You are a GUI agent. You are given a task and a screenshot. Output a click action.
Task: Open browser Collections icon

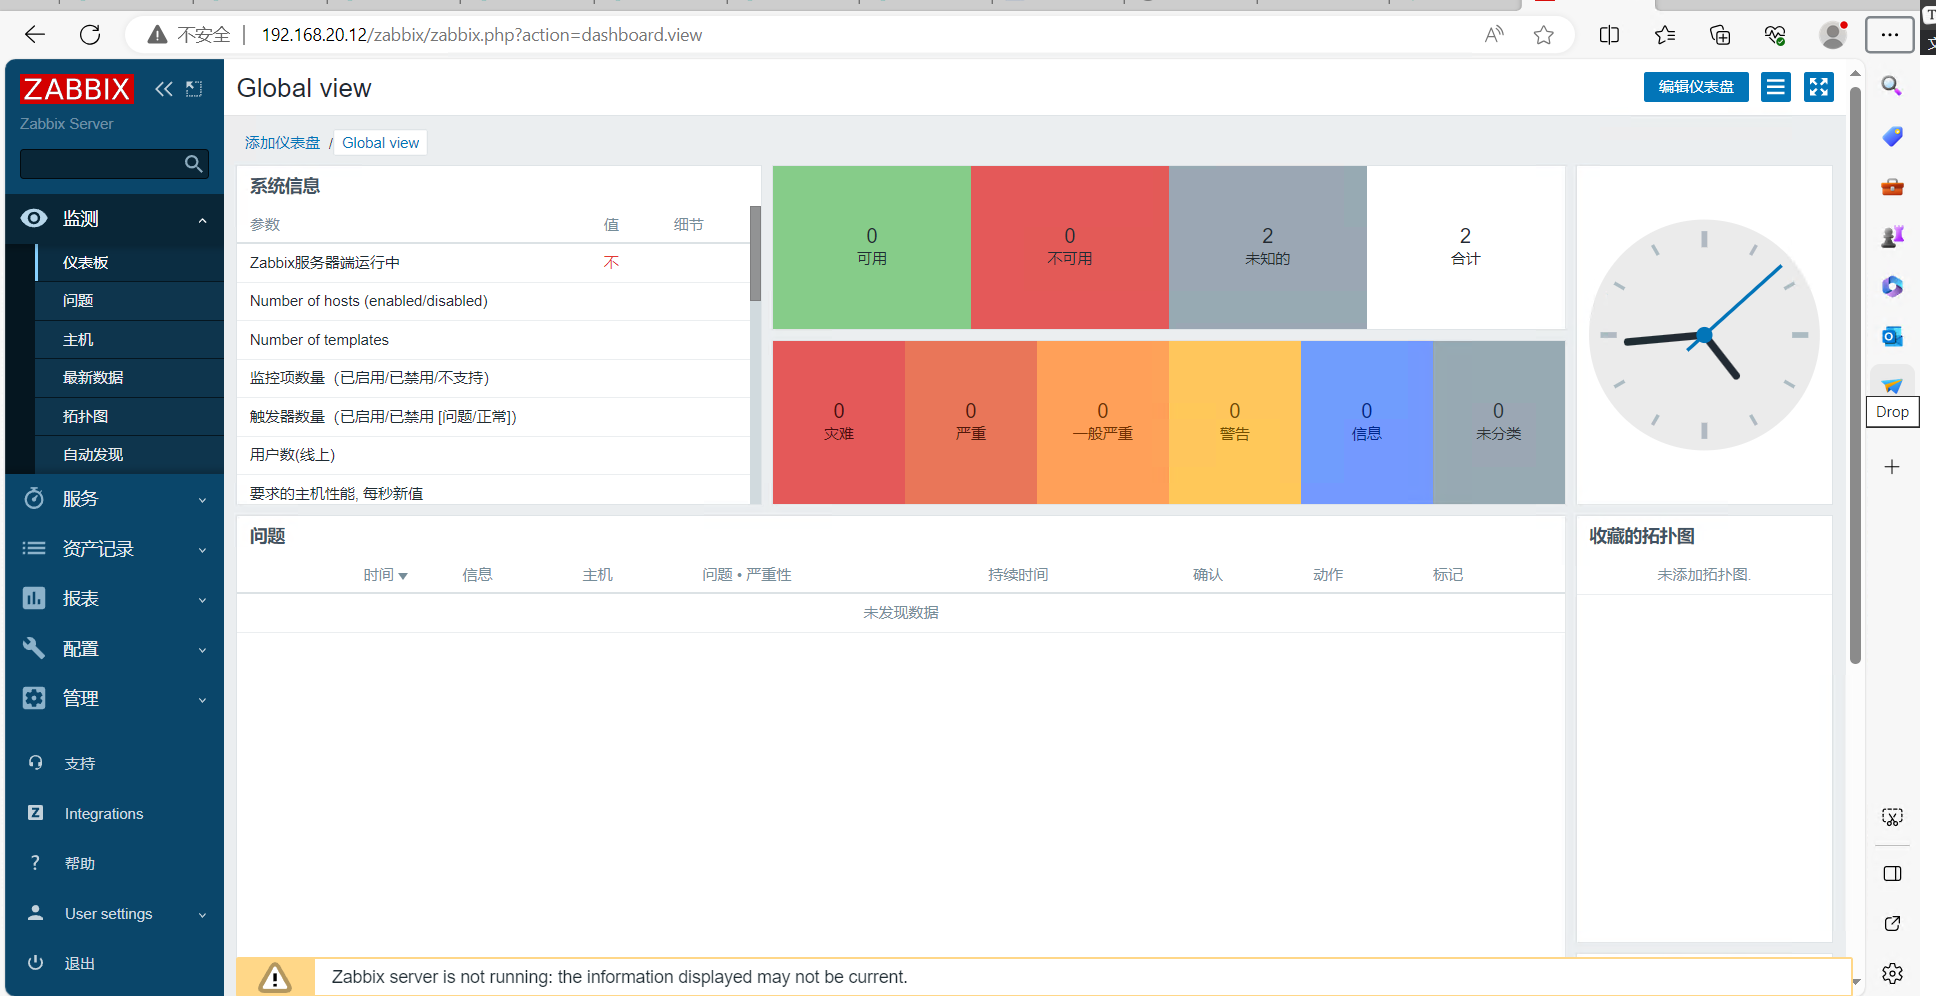pyautogui.click(x=1720, y=35)
